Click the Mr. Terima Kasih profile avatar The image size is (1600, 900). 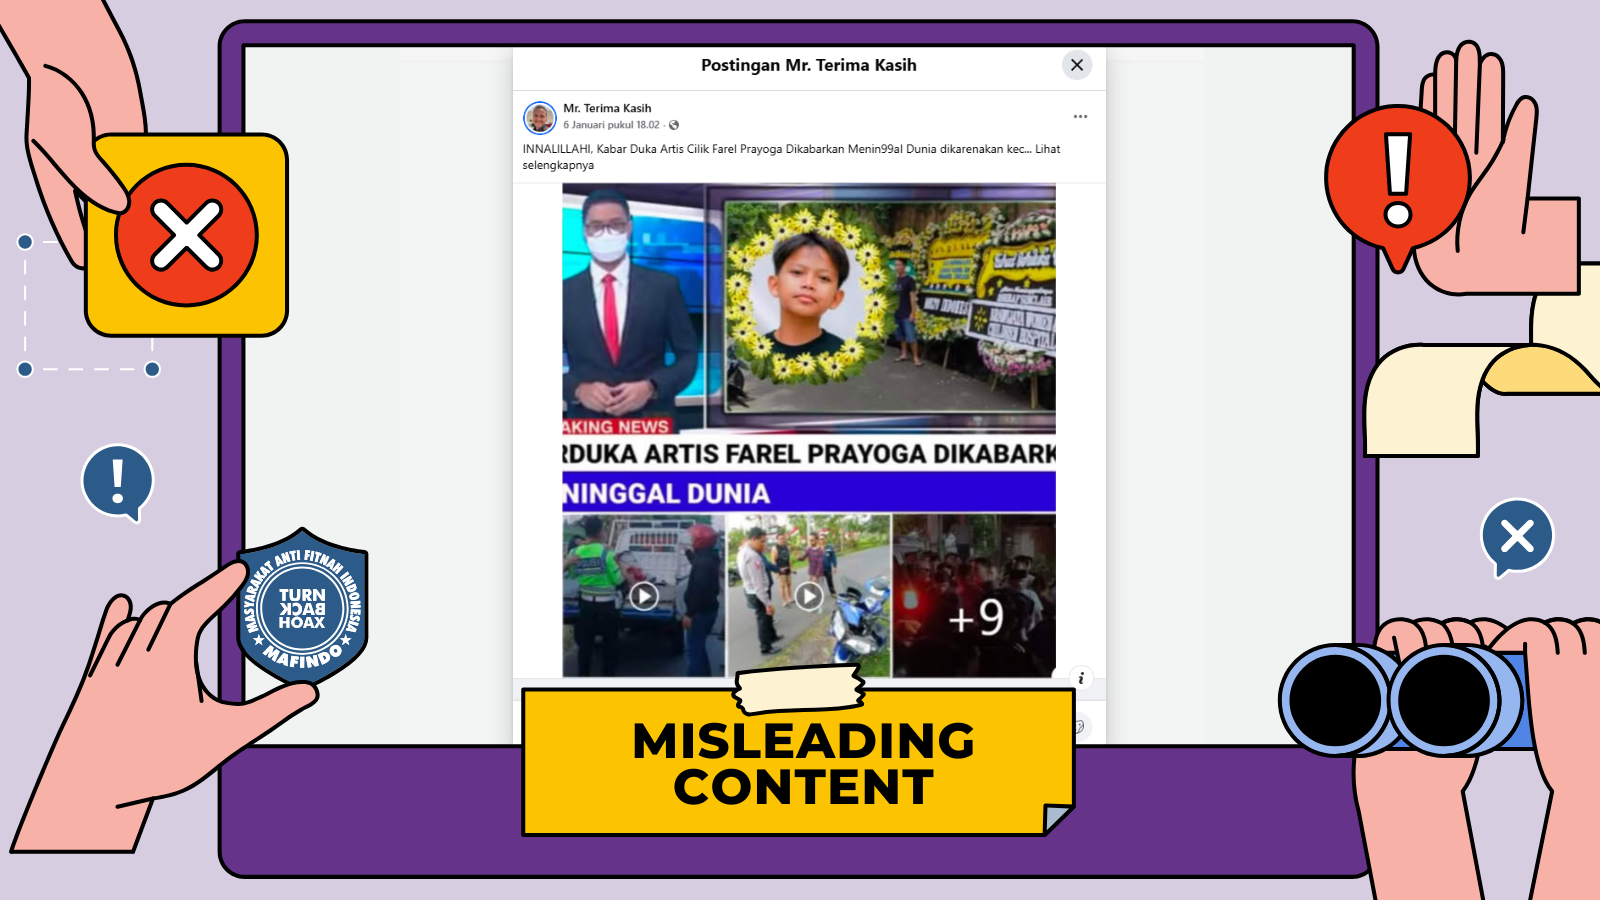(x=540, y=118)
